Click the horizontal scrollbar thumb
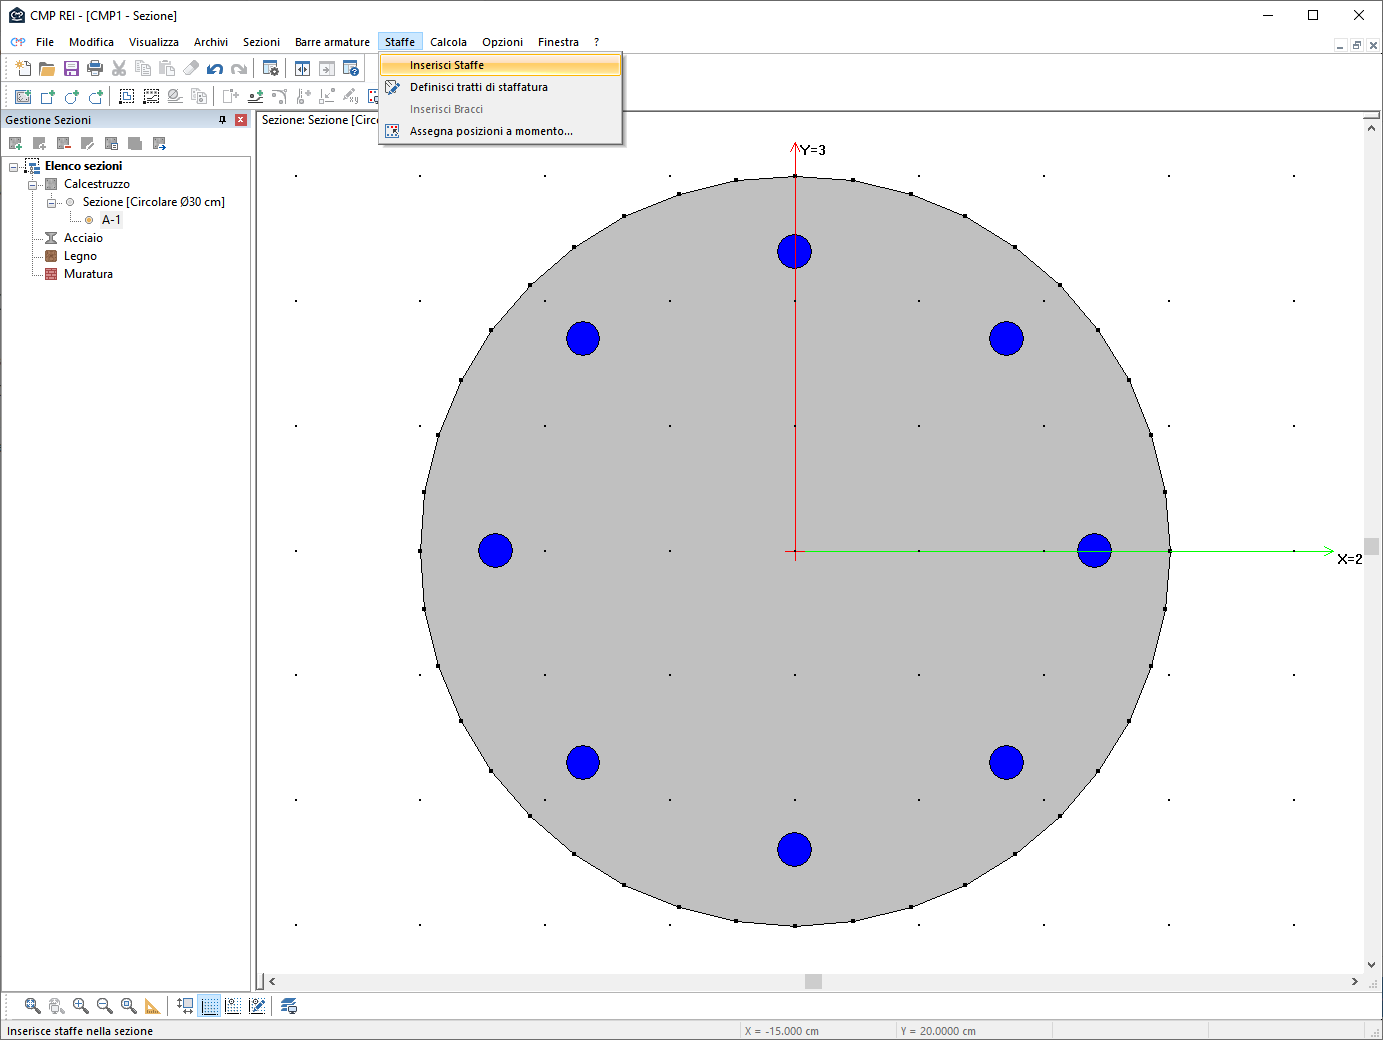 pos(813,982)
